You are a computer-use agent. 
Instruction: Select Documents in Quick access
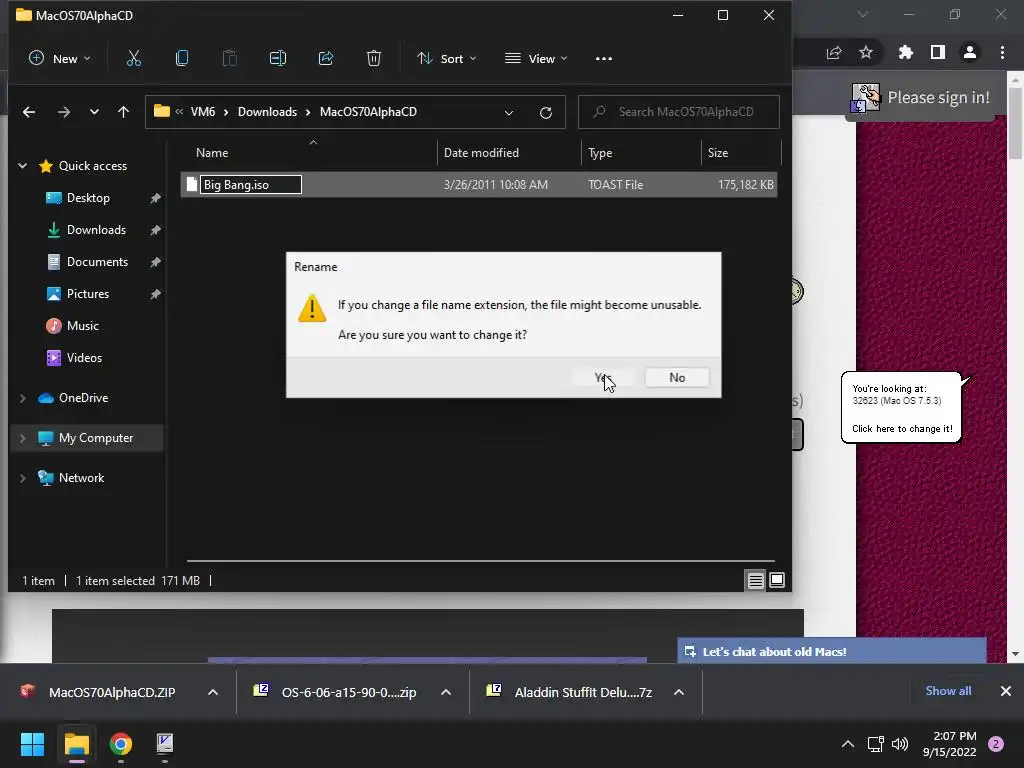[x=97, y=262]
